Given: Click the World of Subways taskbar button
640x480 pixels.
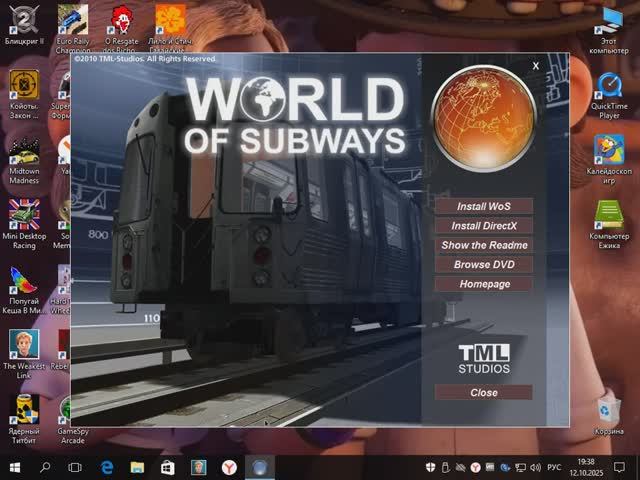Looking at the screenshot, I should (260, 468).
